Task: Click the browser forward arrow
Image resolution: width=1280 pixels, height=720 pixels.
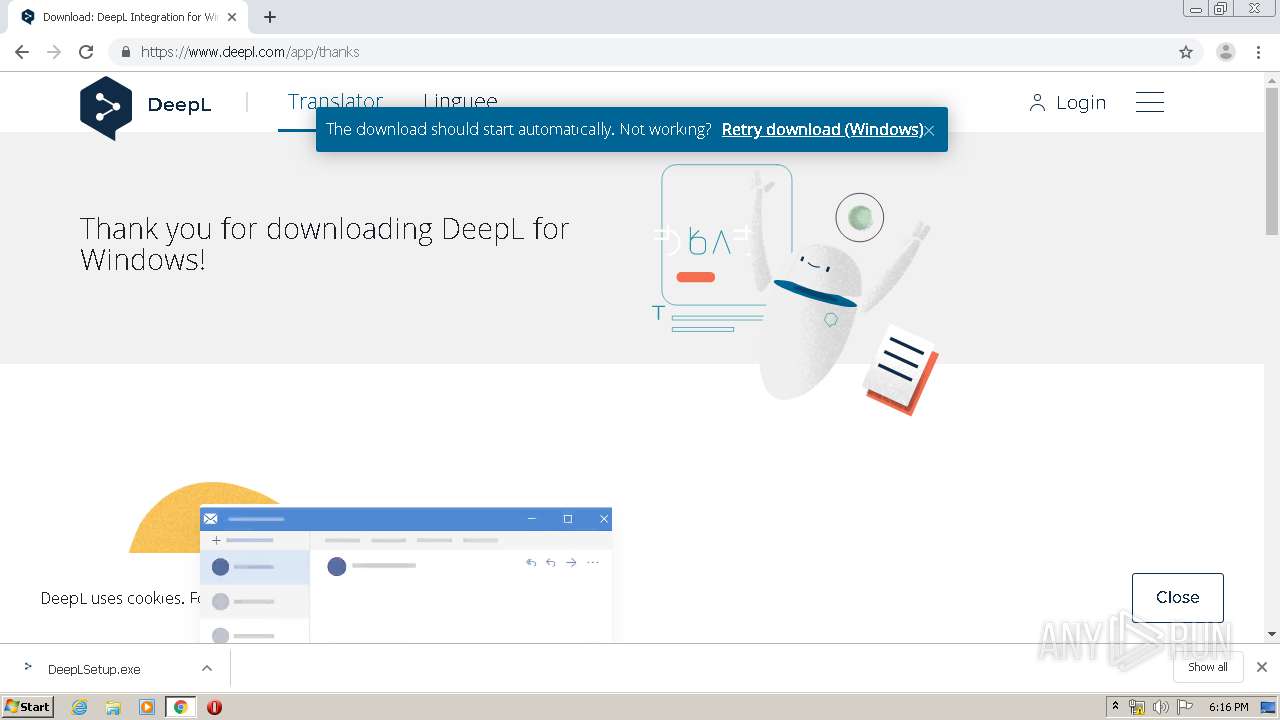Action: 54,52
